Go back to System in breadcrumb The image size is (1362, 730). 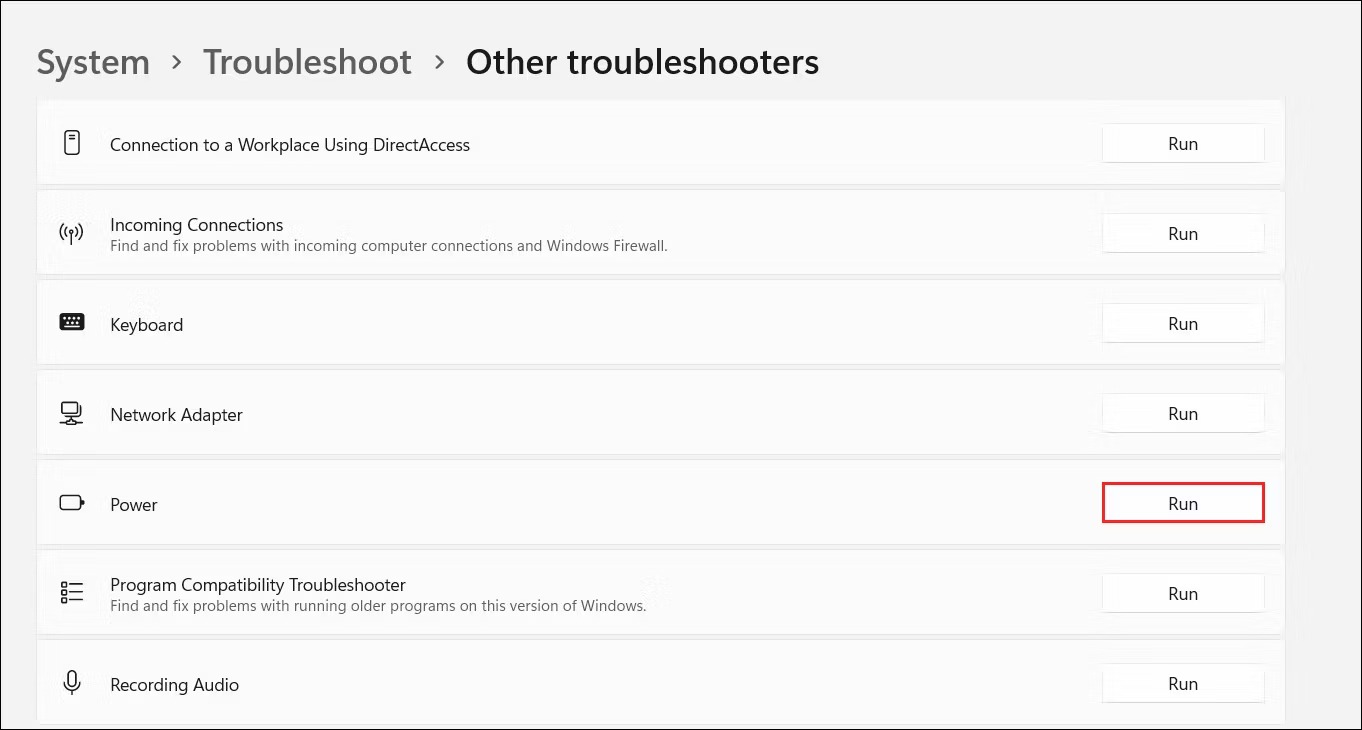click(93, 62)
